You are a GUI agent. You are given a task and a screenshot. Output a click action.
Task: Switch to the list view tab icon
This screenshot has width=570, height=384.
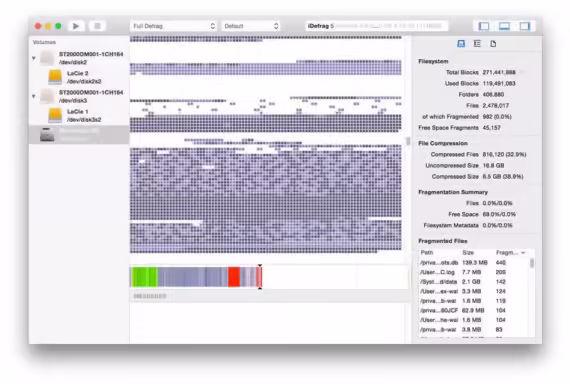pos(477,44)
